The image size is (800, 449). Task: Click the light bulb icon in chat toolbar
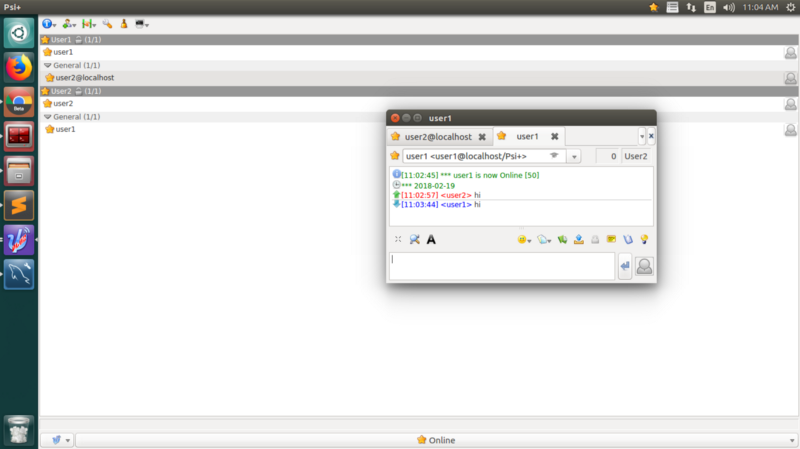coord(644,239)
